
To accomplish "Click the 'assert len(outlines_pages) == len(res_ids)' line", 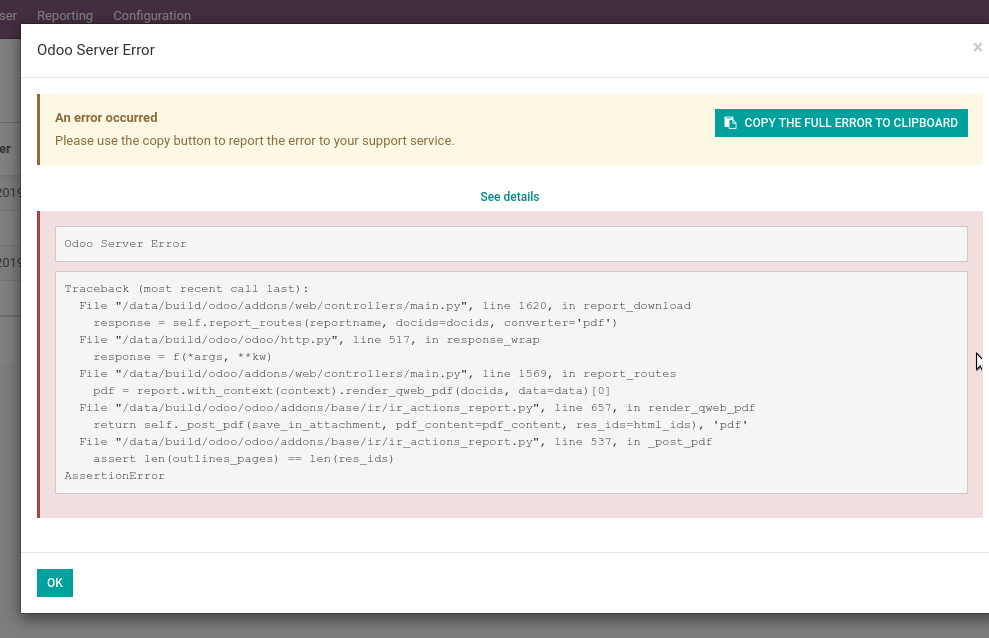I will (243, 459).
